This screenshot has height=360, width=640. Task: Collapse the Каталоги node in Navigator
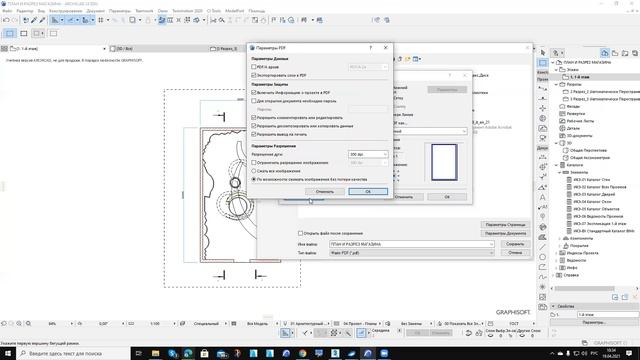pyautogui.click(x=556, y=165)
